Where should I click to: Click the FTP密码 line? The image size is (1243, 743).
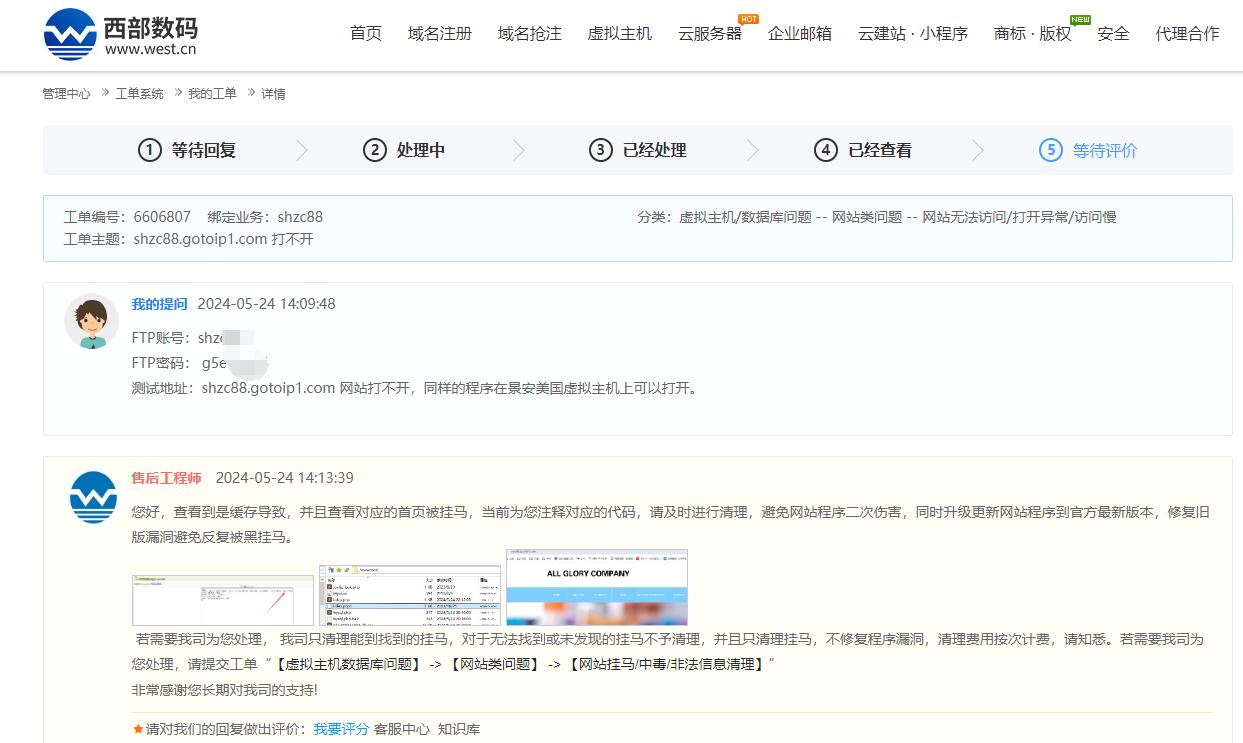point(200,363)
